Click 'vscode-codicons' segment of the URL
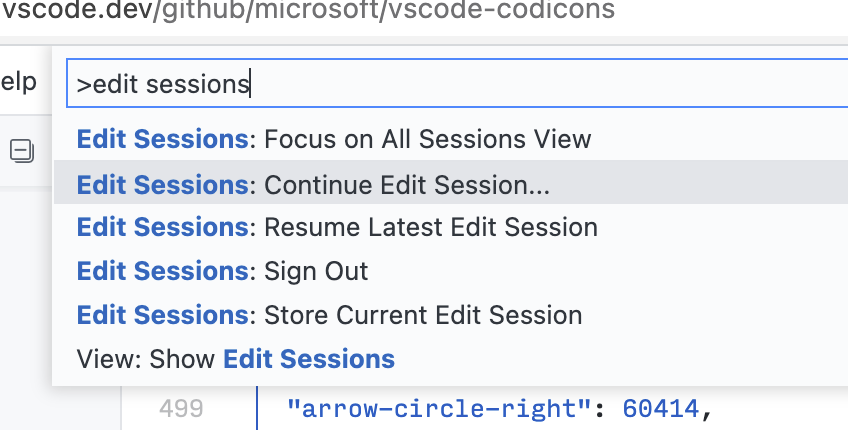Screen dimensions: 848x430 tap(501, 10)
